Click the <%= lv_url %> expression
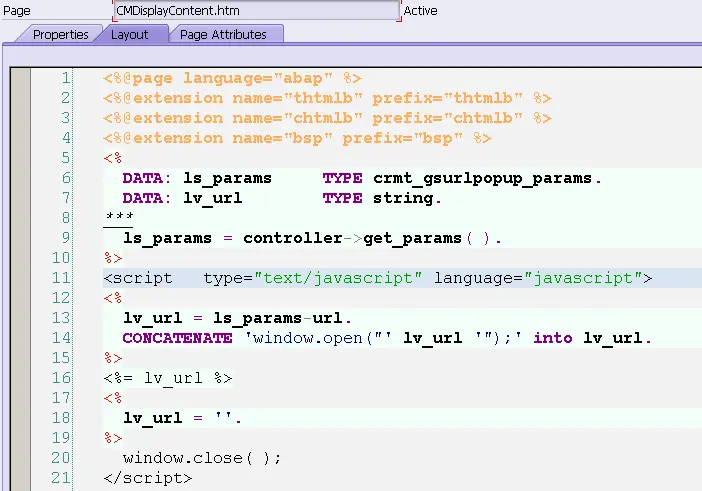702x491 pixels. pos(168,378)
